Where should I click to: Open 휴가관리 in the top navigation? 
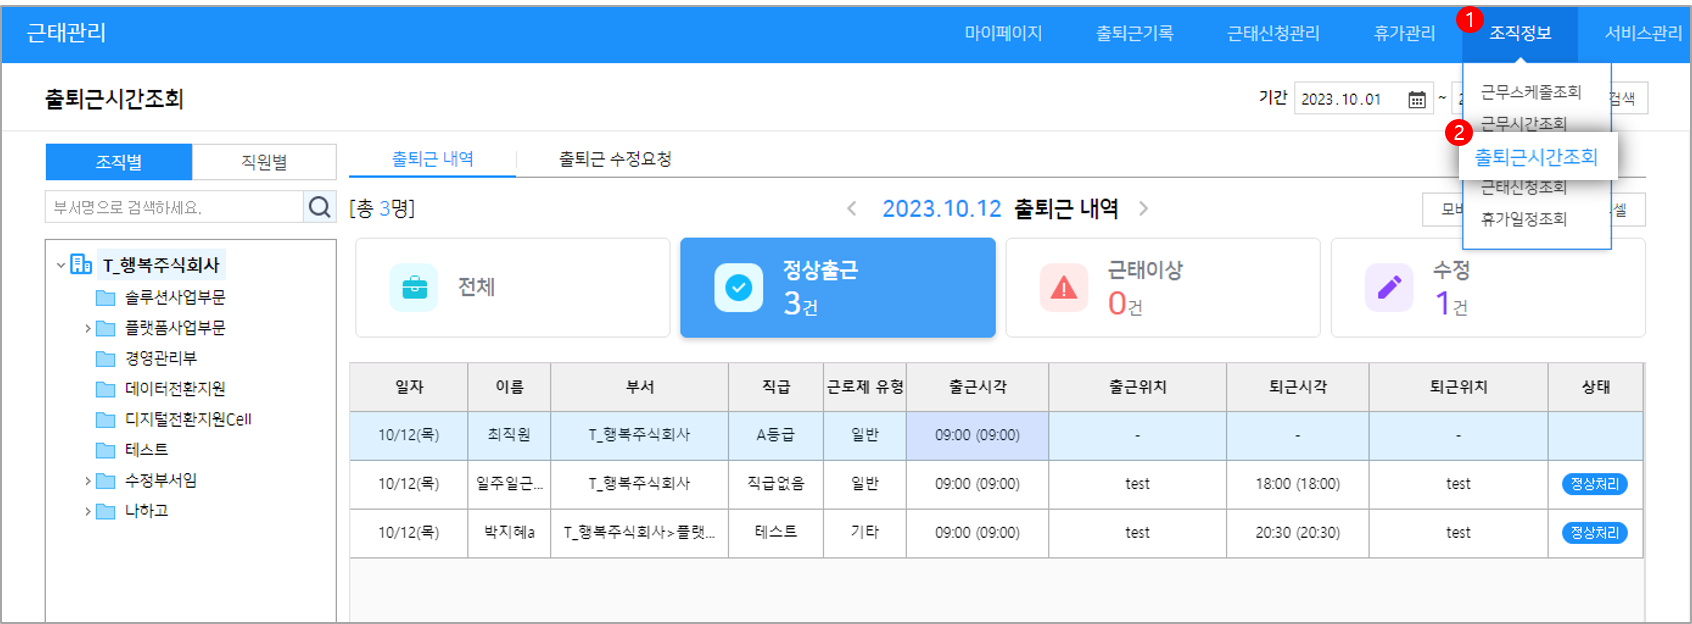tap(1404, 33)
